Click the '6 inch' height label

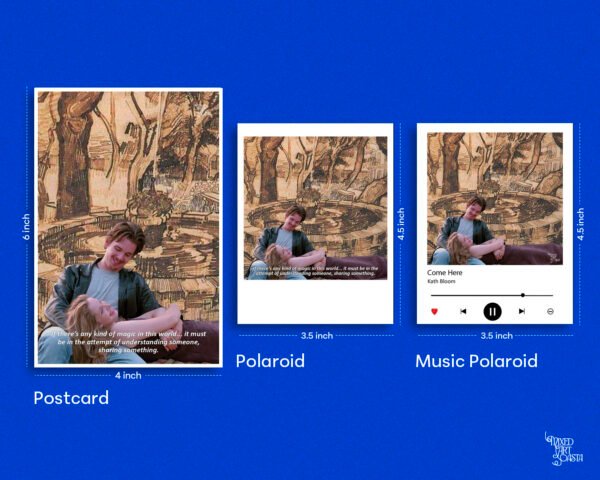point(27,228)
